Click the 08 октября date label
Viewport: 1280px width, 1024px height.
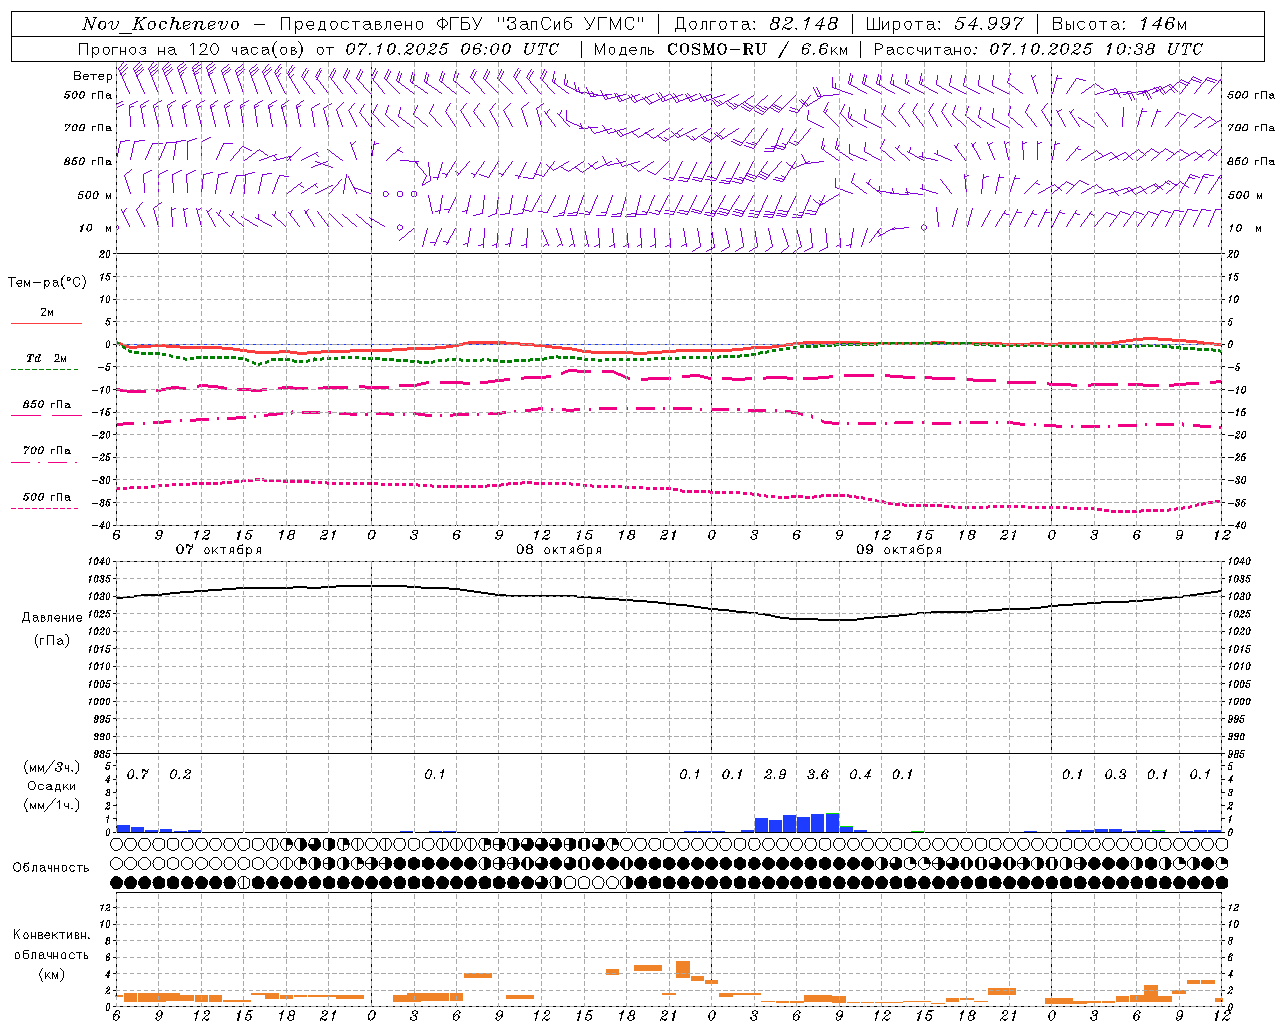point(559,550)
